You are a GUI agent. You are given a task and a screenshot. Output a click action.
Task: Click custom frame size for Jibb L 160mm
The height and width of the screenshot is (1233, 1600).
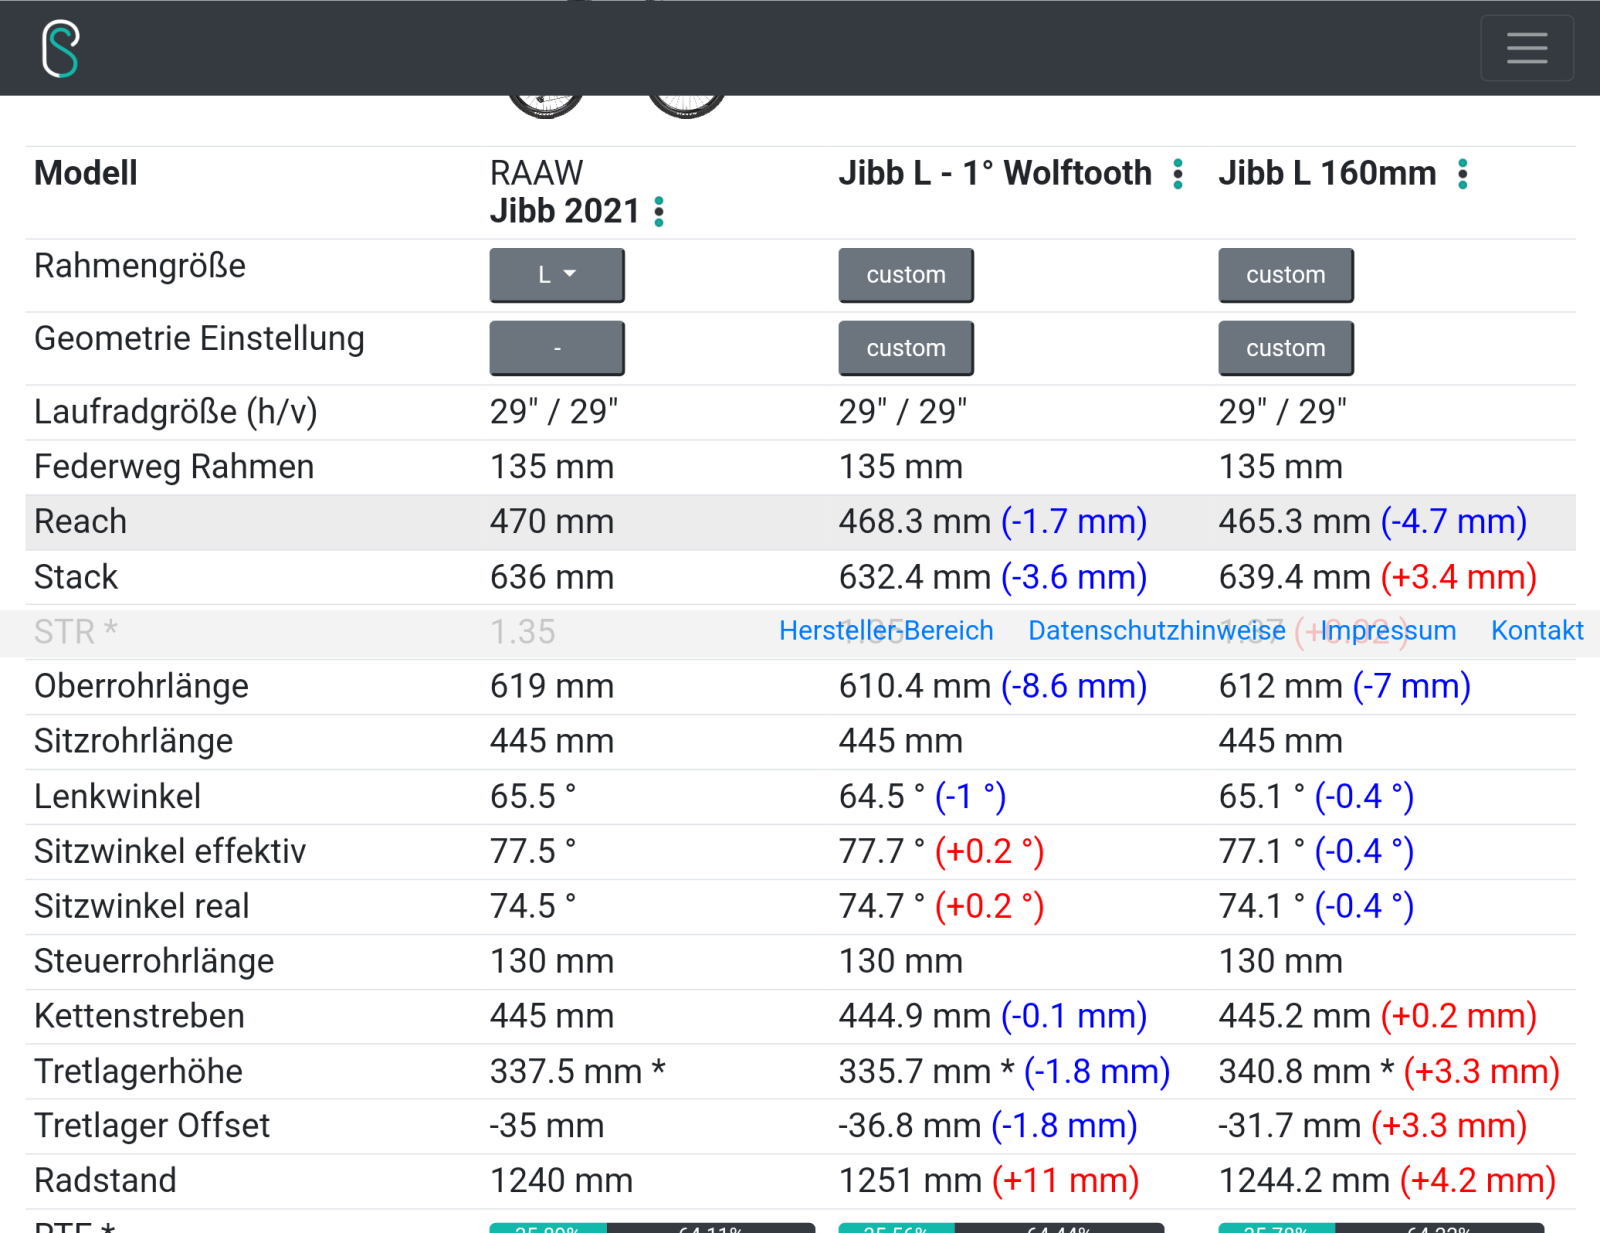[x=1285, y=275]
